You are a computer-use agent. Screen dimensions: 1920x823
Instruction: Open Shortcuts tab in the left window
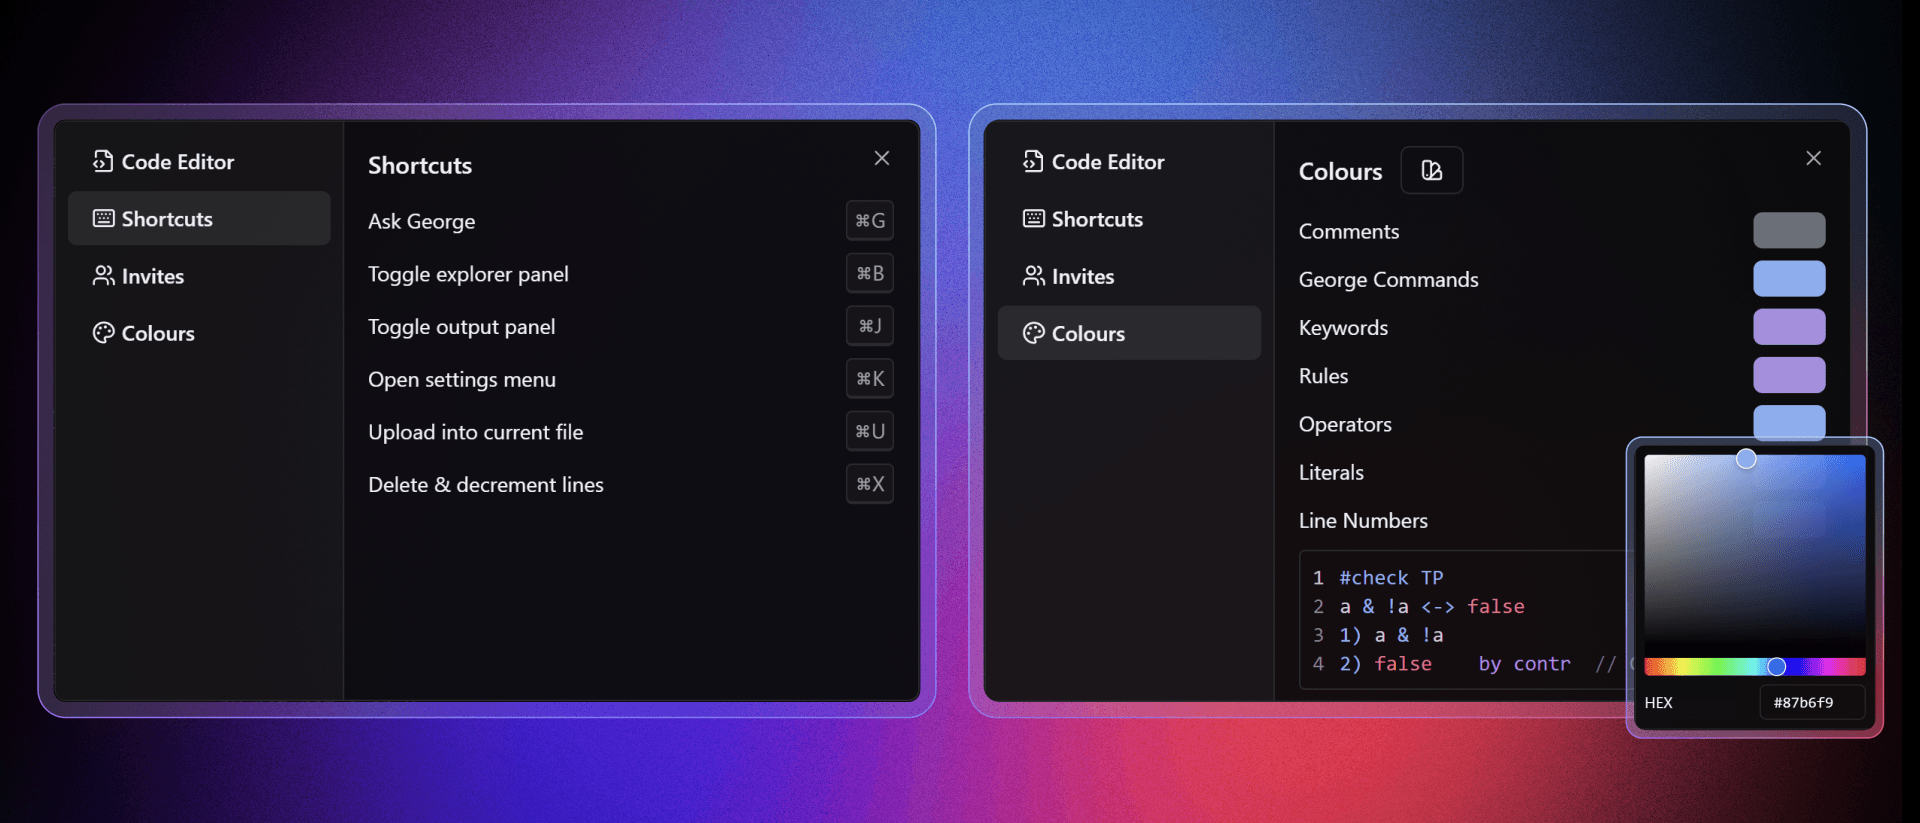199,218
